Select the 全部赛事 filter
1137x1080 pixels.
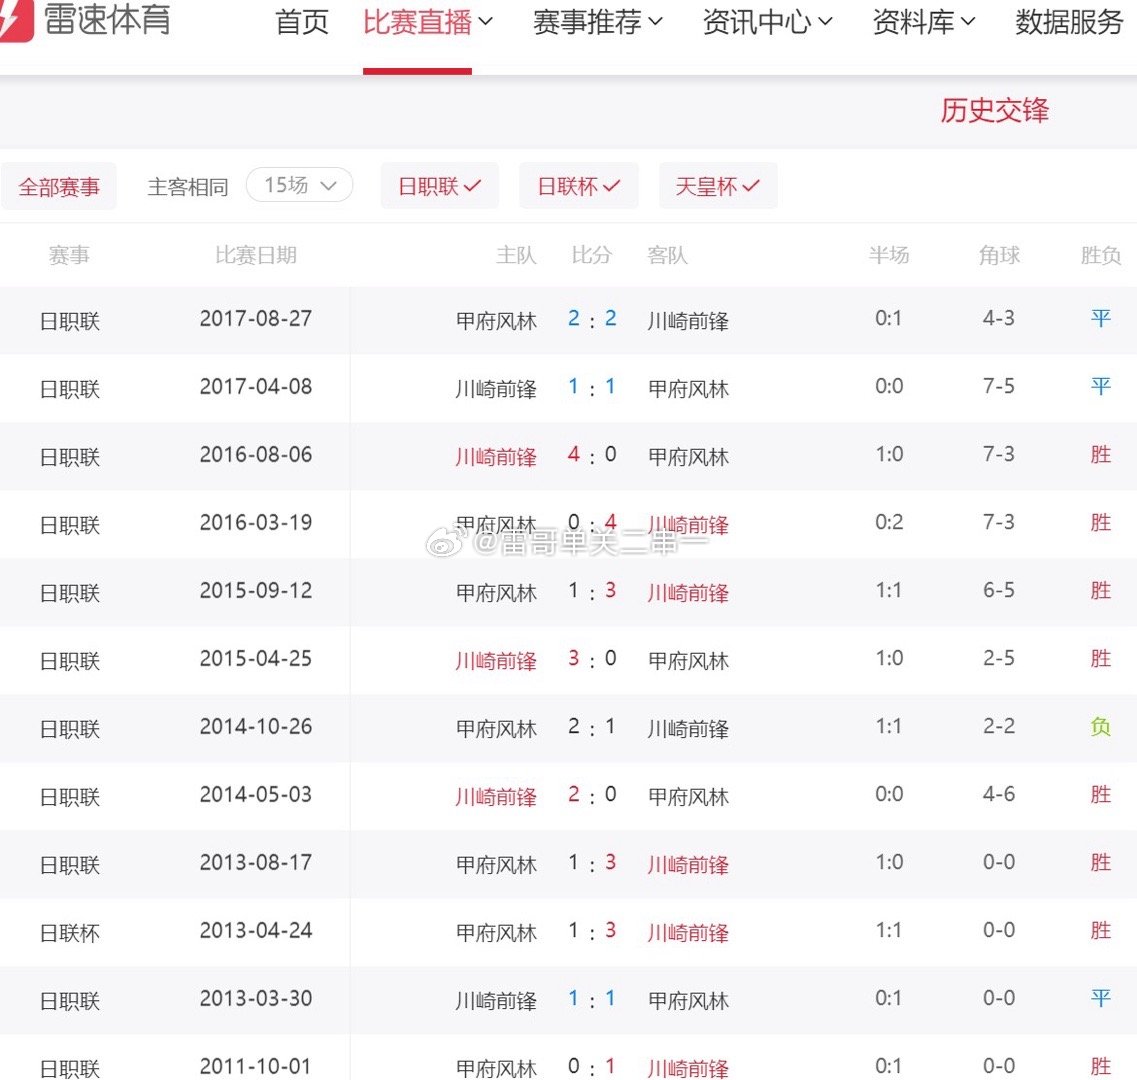[x=59, y=185]
